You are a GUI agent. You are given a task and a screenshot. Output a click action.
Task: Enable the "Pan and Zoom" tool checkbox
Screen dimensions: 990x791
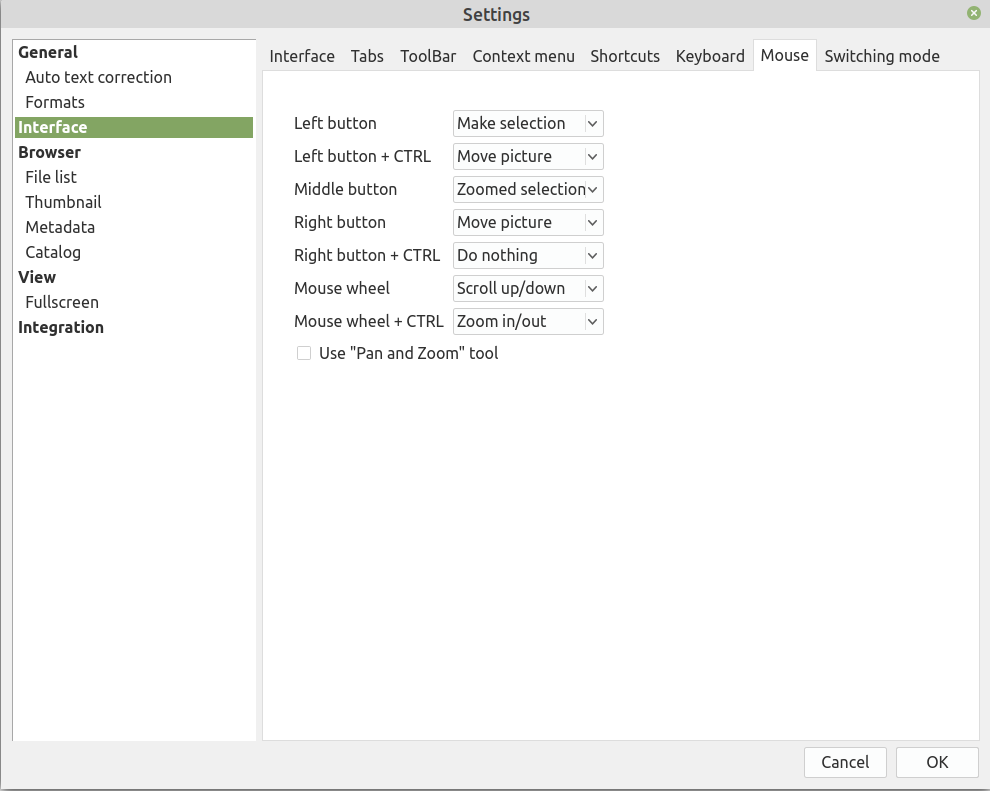pyautogui.click(x=304, y=353)
